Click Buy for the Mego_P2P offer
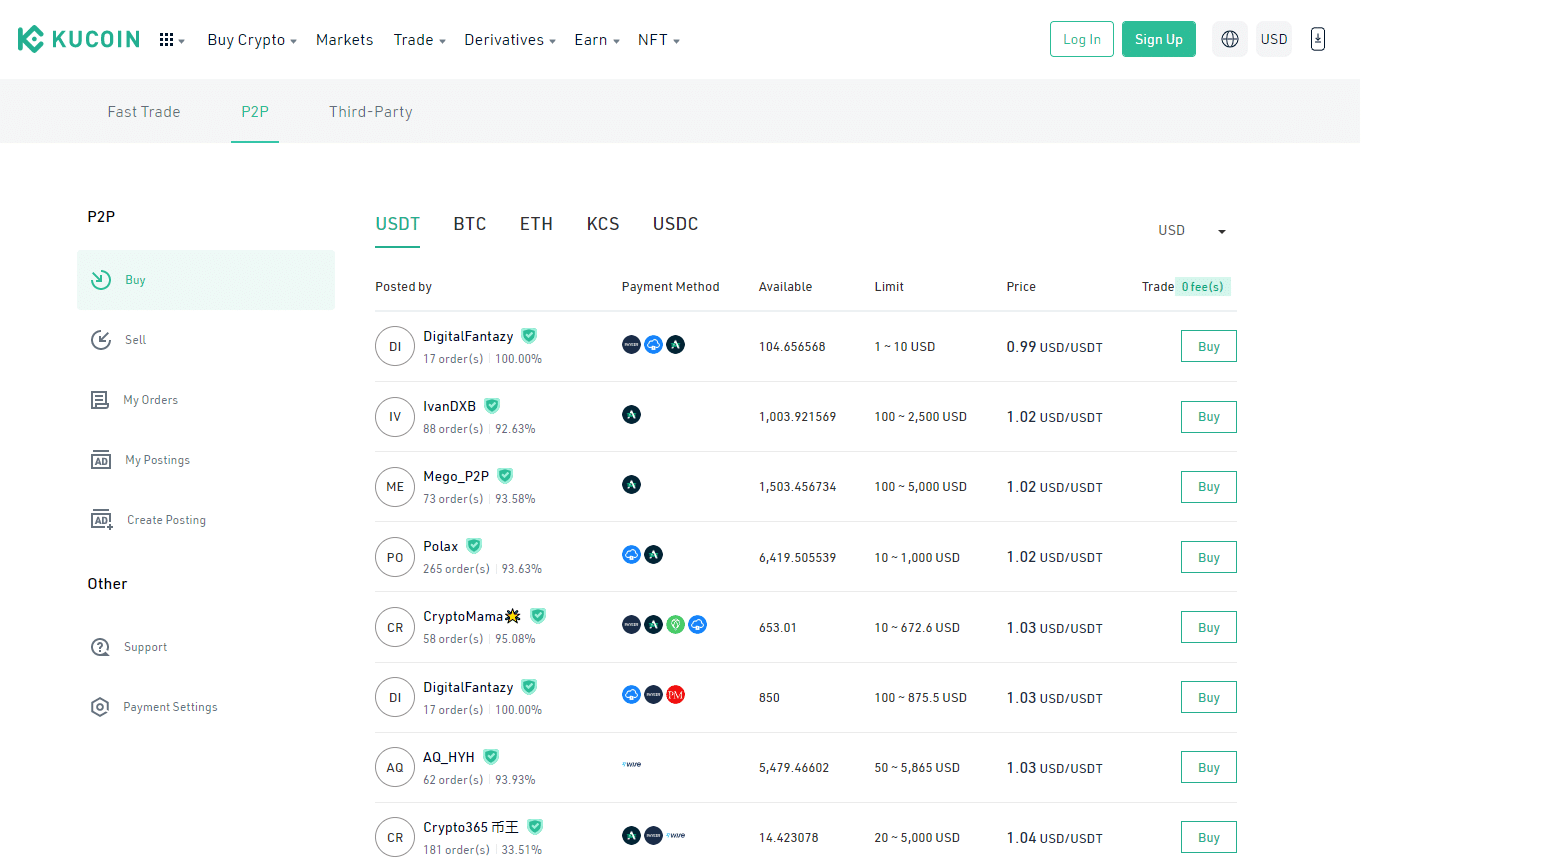 click(x=1209, y=487)
